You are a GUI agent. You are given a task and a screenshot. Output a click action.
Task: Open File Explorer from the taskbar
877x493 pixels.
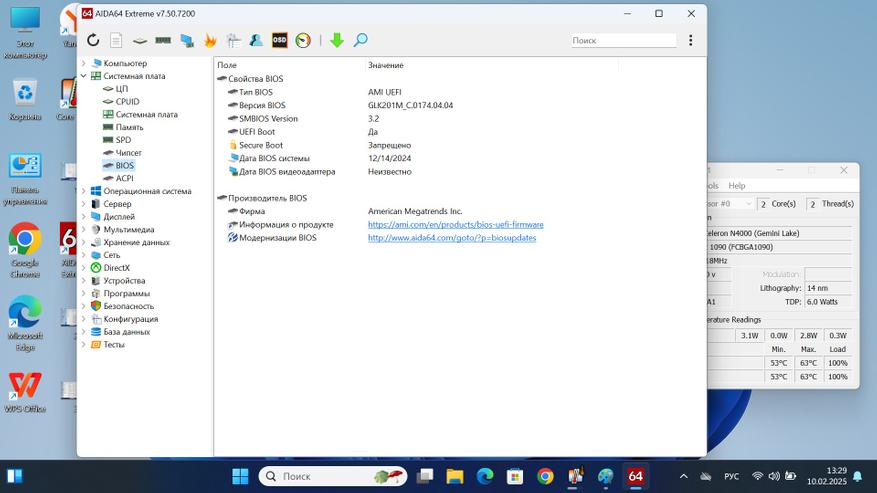pyautogui.click(x=455, y=476)
